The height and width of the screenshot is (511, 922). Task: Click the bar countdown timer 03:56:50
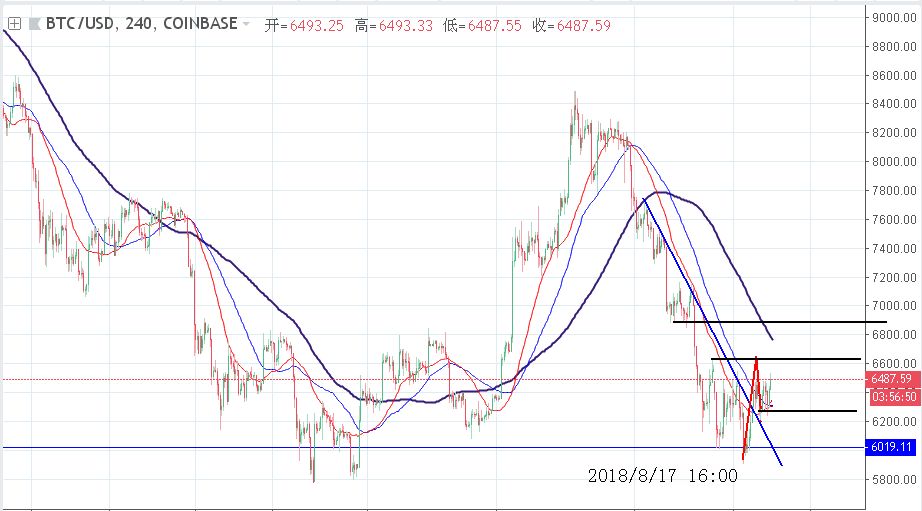click(x=891, y=396)
